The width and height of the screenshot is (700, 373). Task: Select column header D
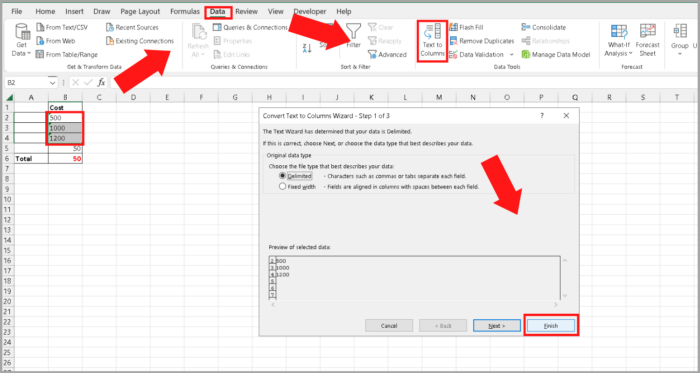coord(133,97)
